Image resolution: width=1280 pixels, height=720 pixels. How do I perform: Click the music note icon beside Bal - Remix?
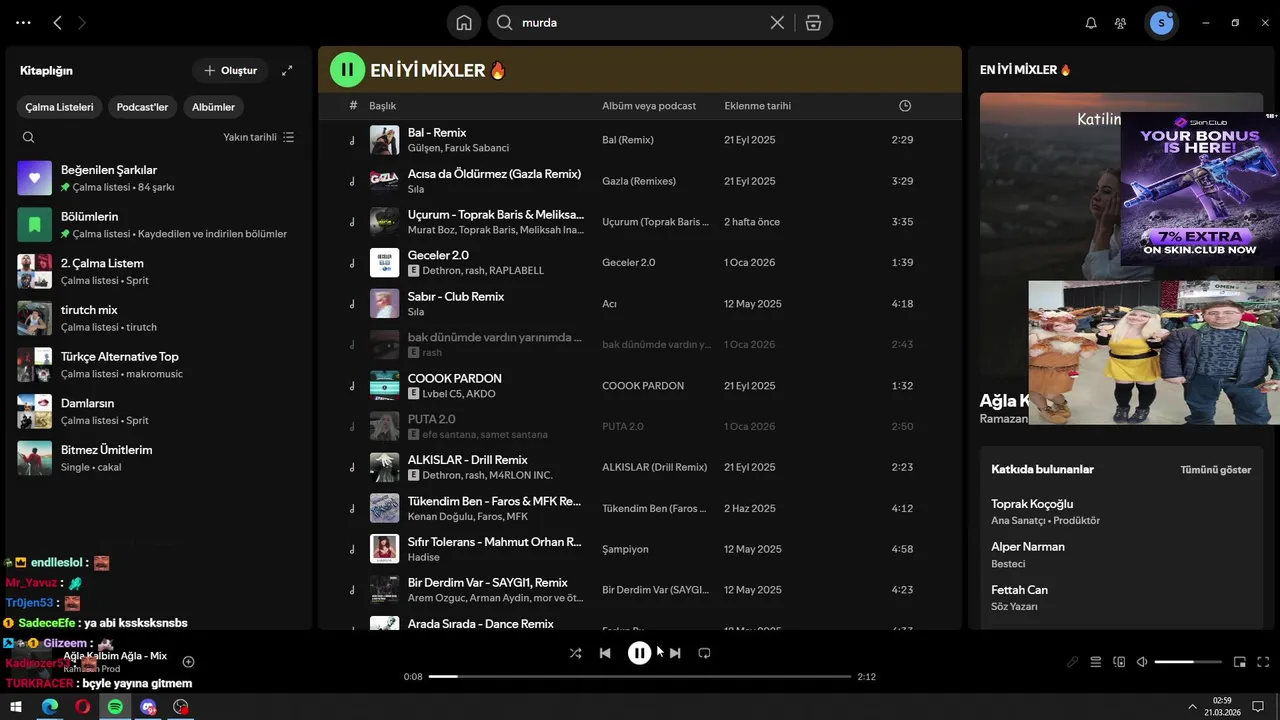[x=352, y=140]
